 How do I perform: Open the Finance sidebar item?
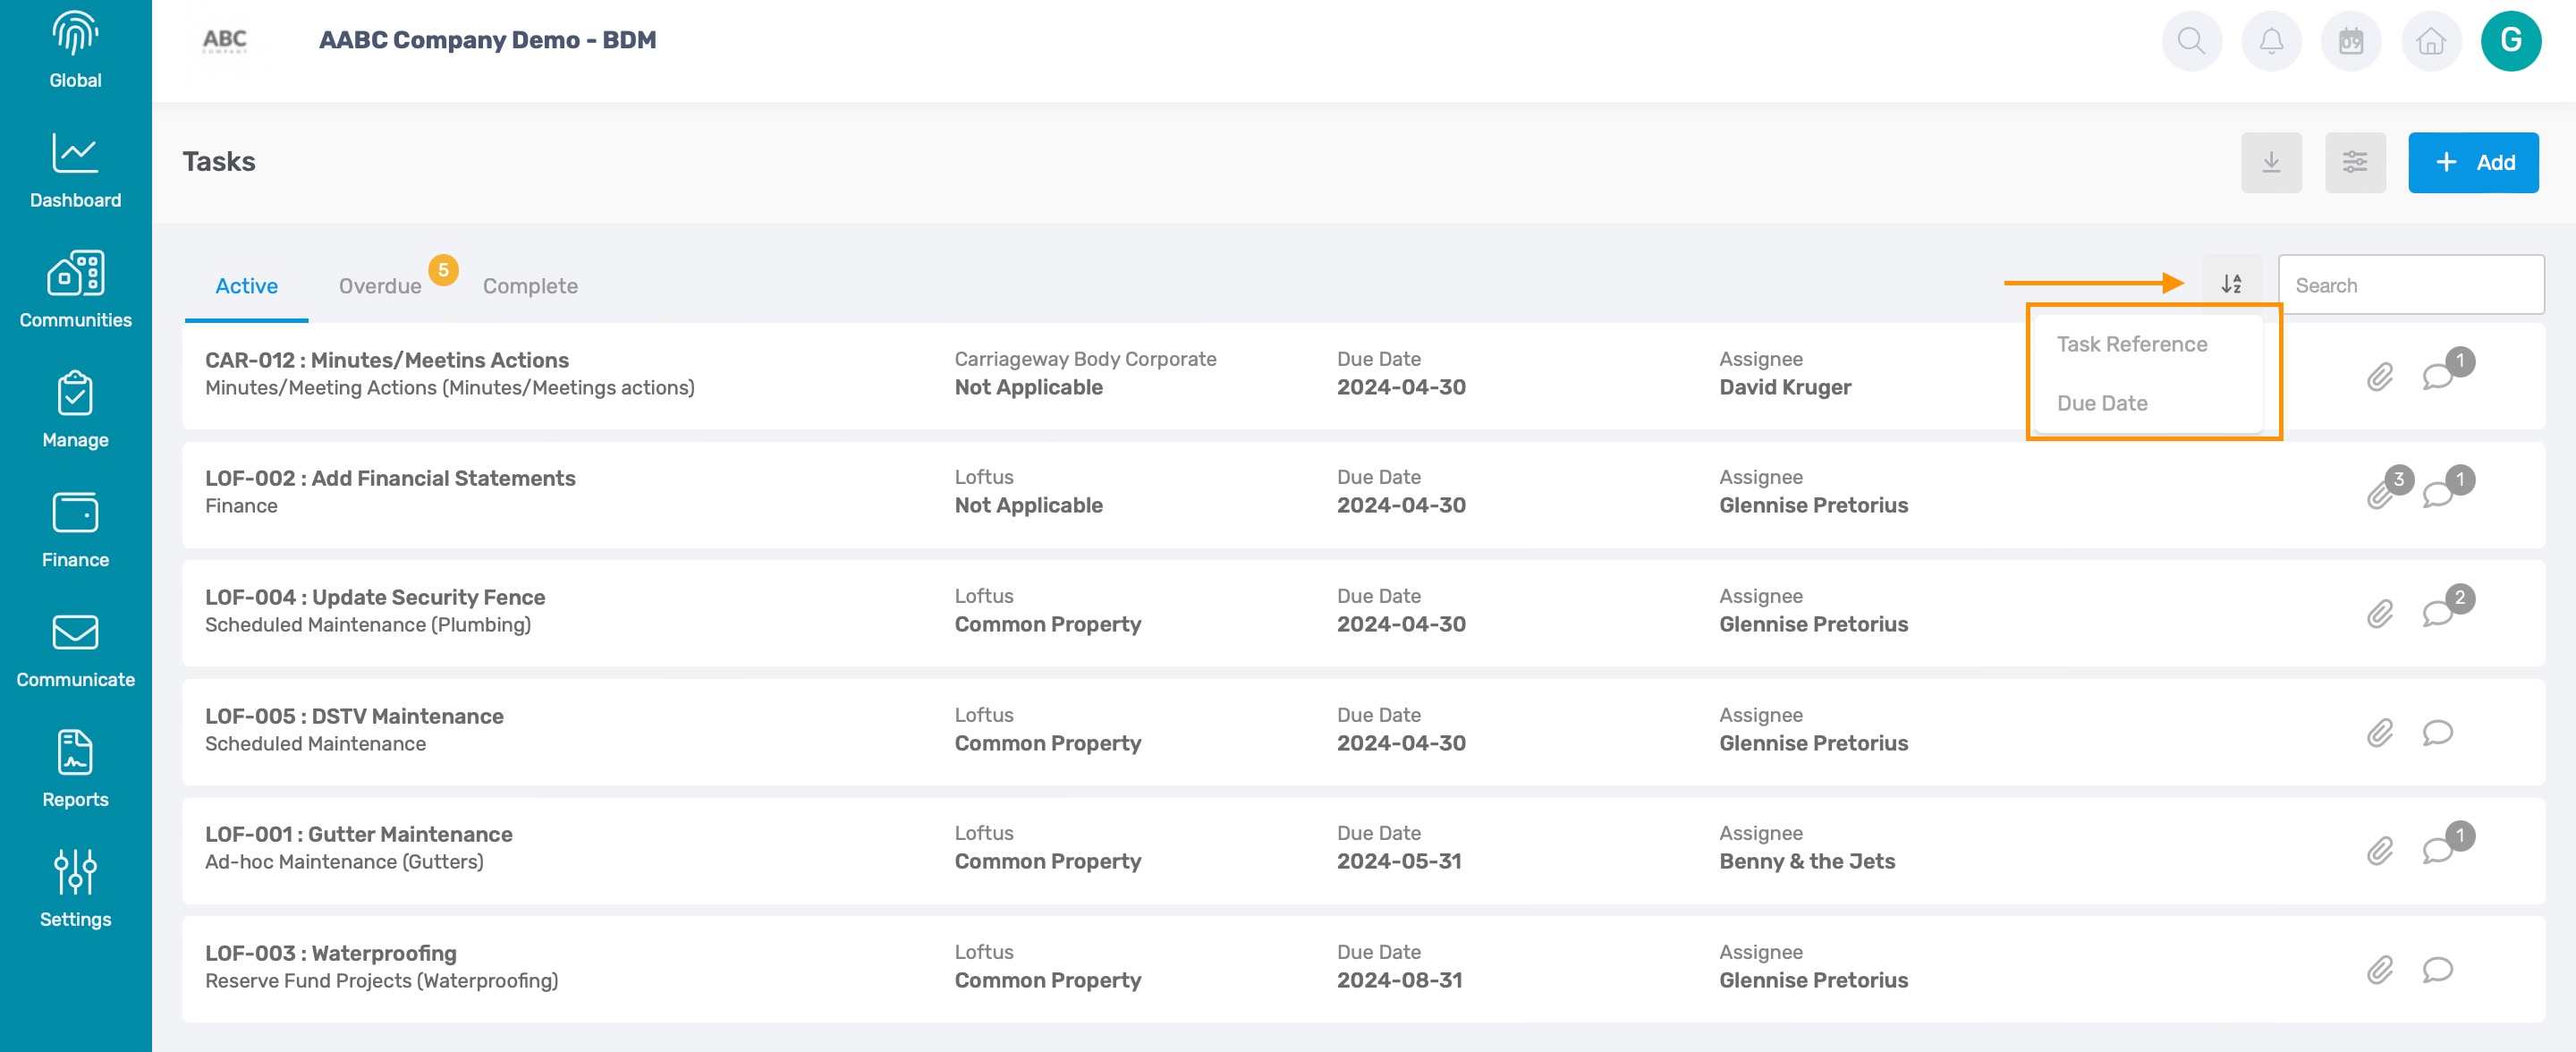75,530
